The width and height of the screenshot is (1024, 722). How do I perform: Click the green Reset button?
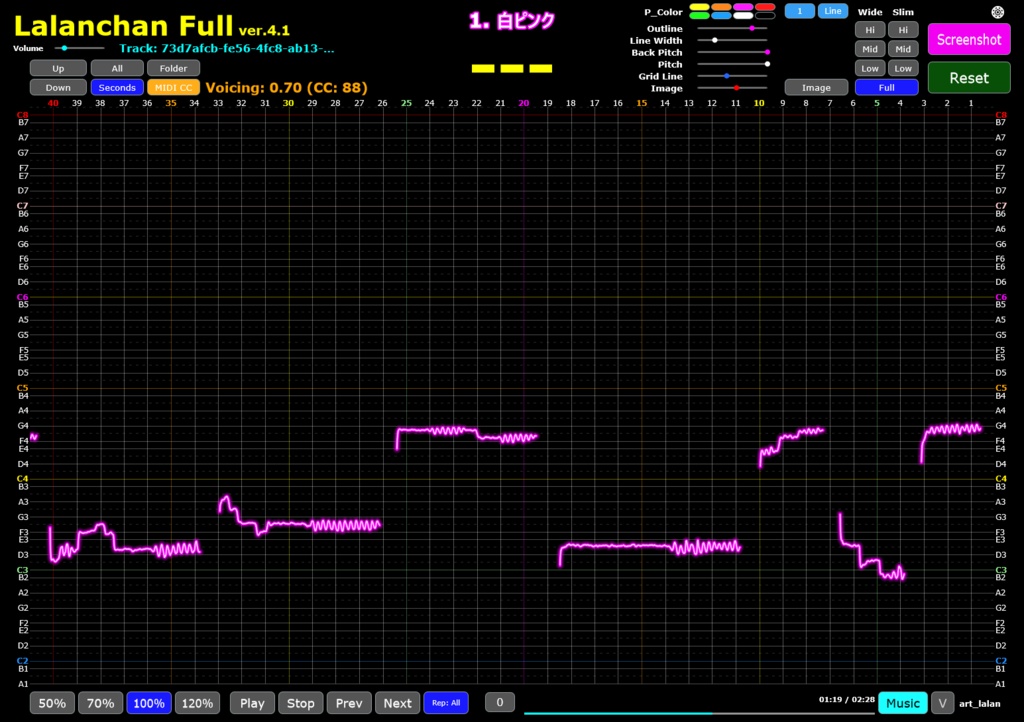[968, 78]
